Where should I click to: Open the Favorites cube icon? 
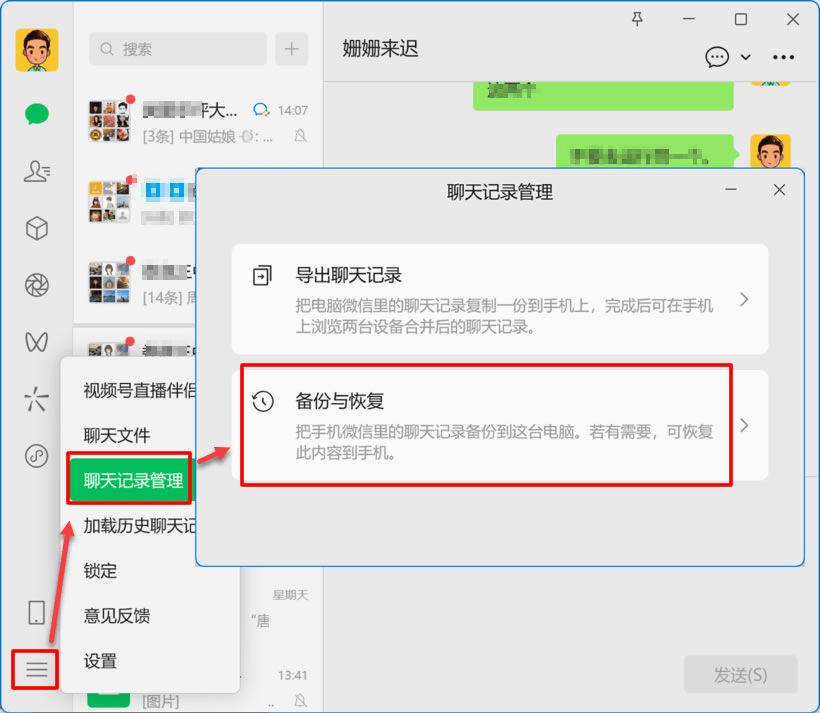(x=37, y=229)
